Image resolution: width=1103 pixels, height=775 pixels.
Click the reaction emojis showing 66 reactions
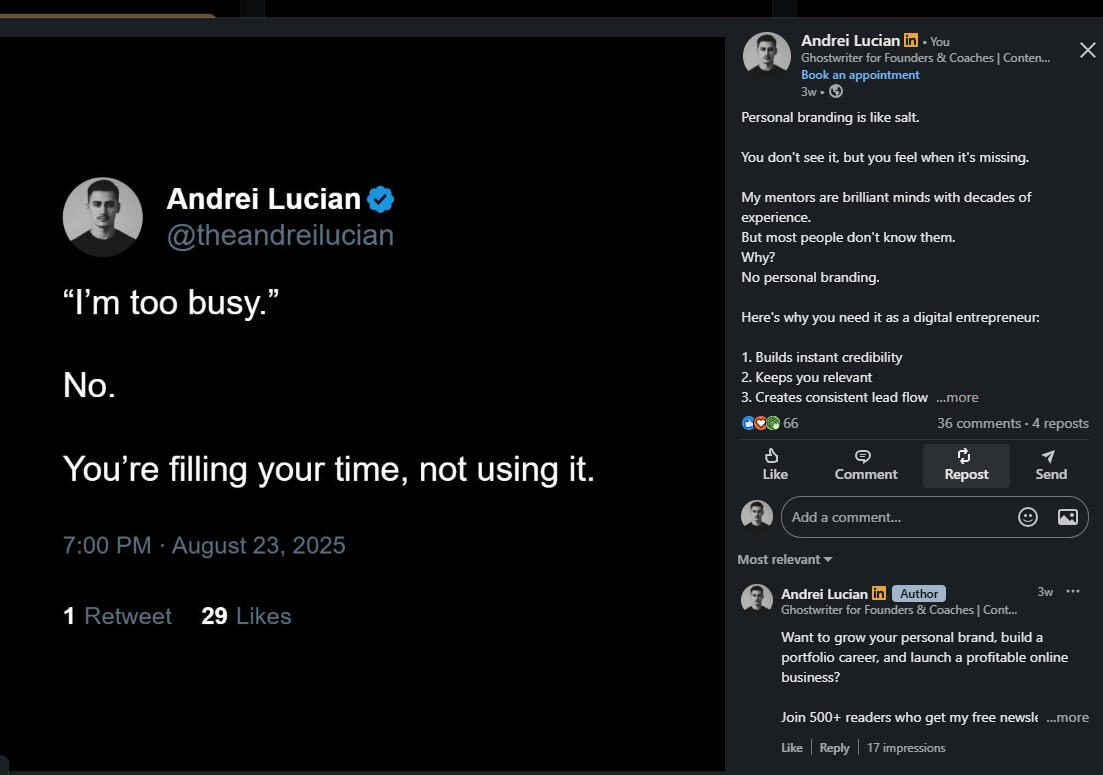pos(760,423)
